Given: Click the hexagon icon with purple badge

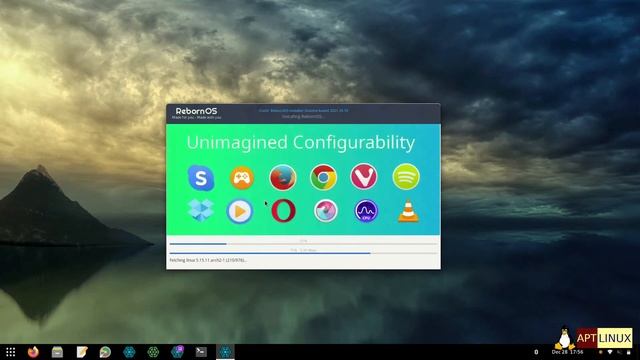Looking at the screenshot, I should (x=177, y=351).
